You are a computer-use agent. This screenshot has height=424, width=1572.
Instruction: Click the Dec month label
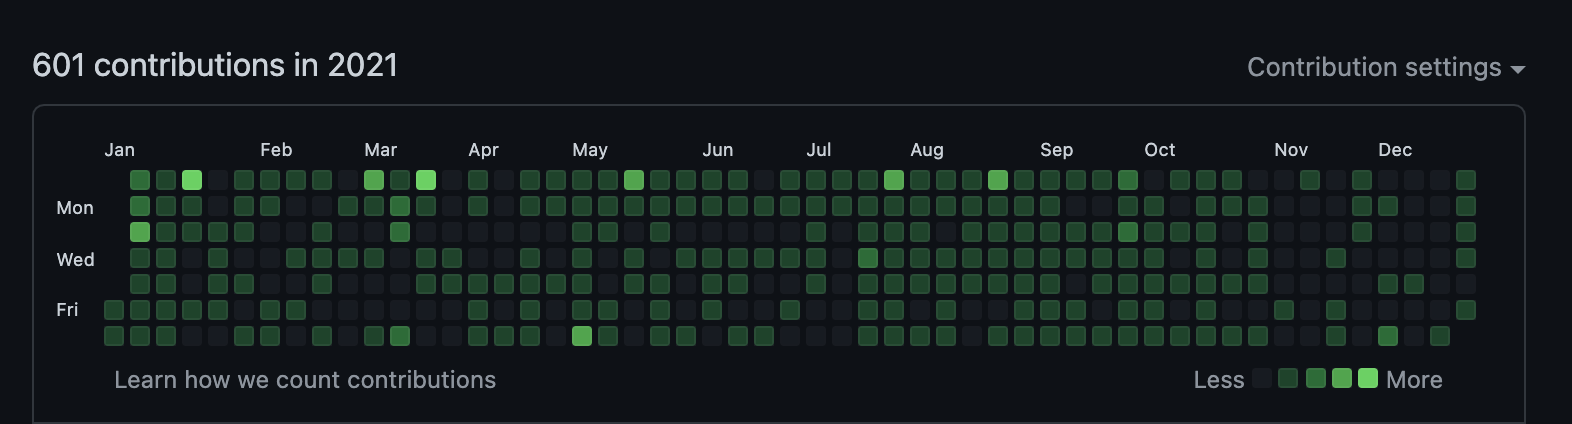pyautogui.click(x=1394, y=149)
